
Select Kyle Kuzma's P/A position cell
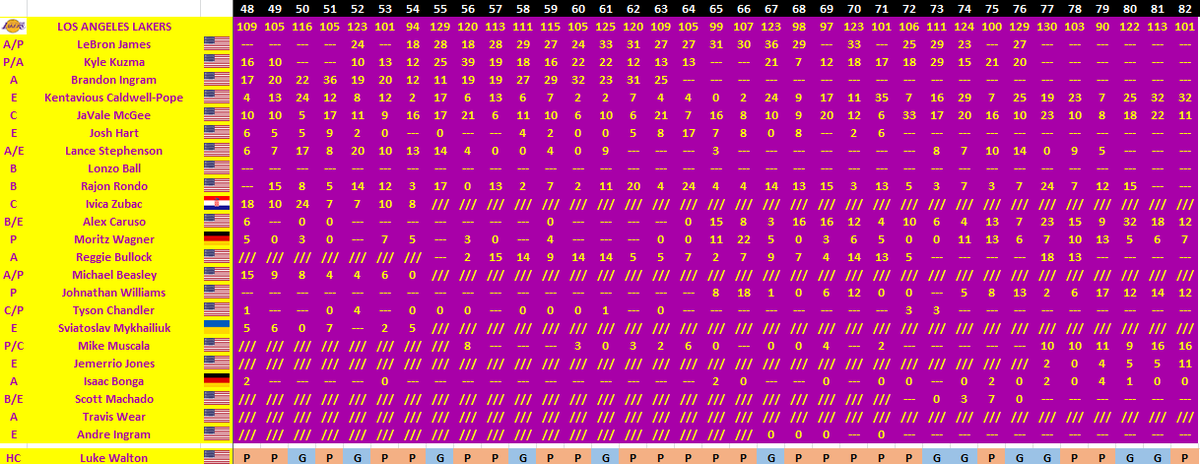coord(14,62)
